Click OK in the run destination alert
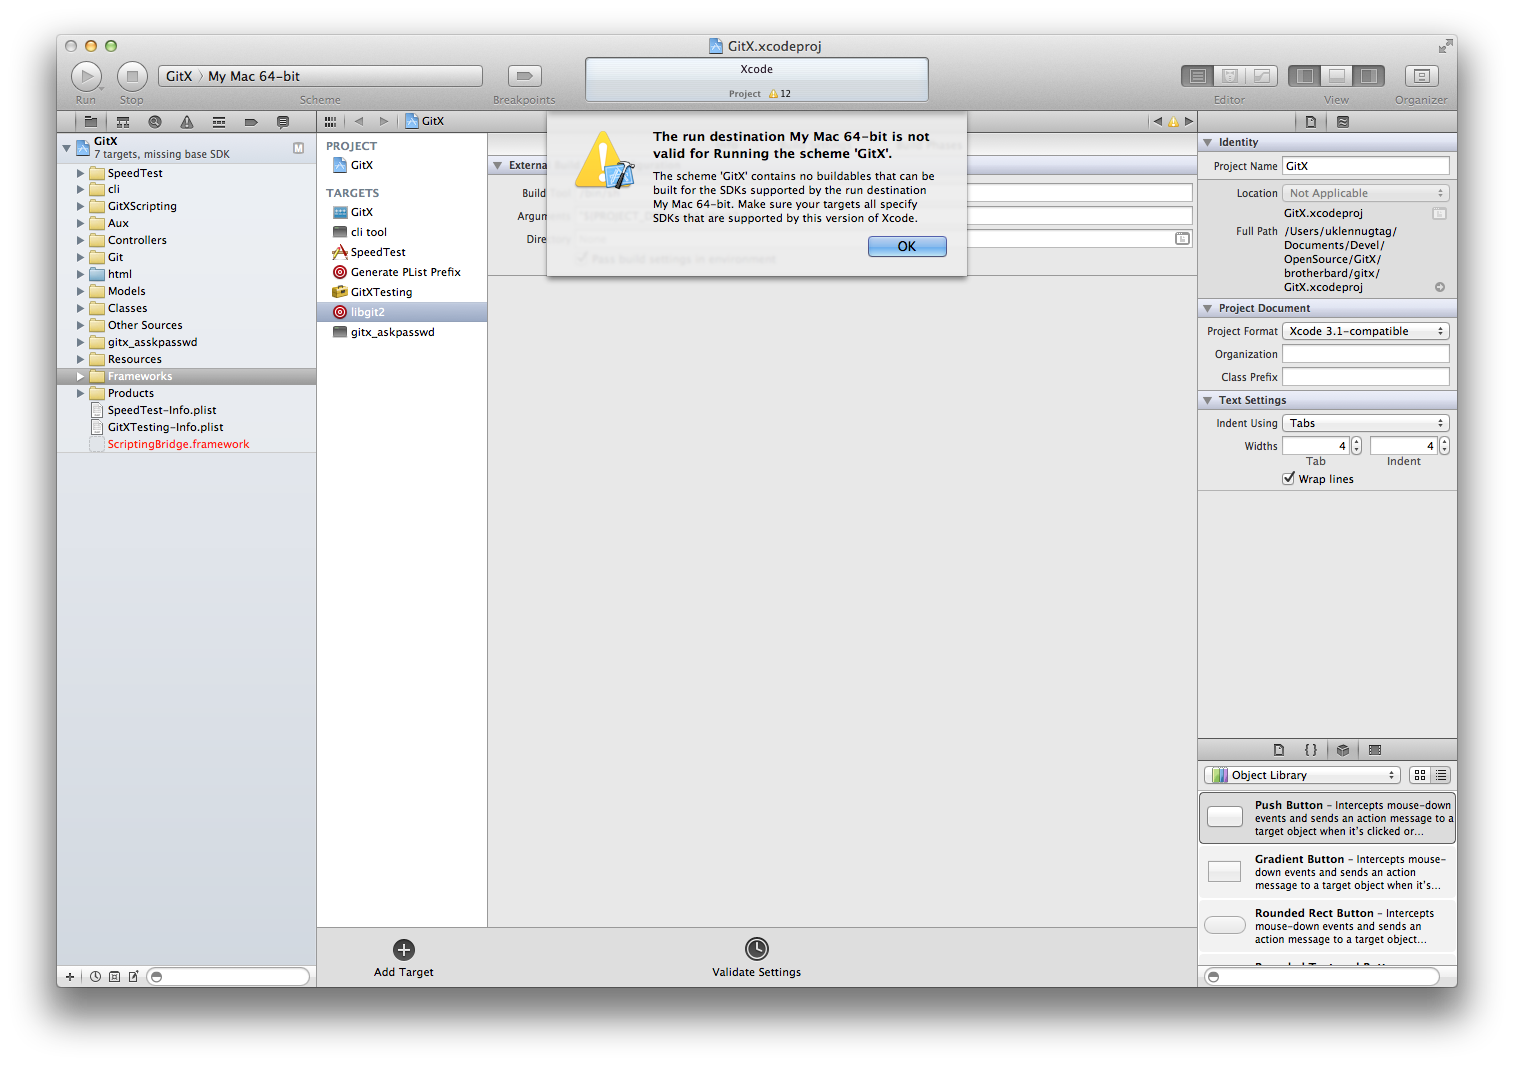The width and height of the screenshot is (1514, 1066). (907, 246)
